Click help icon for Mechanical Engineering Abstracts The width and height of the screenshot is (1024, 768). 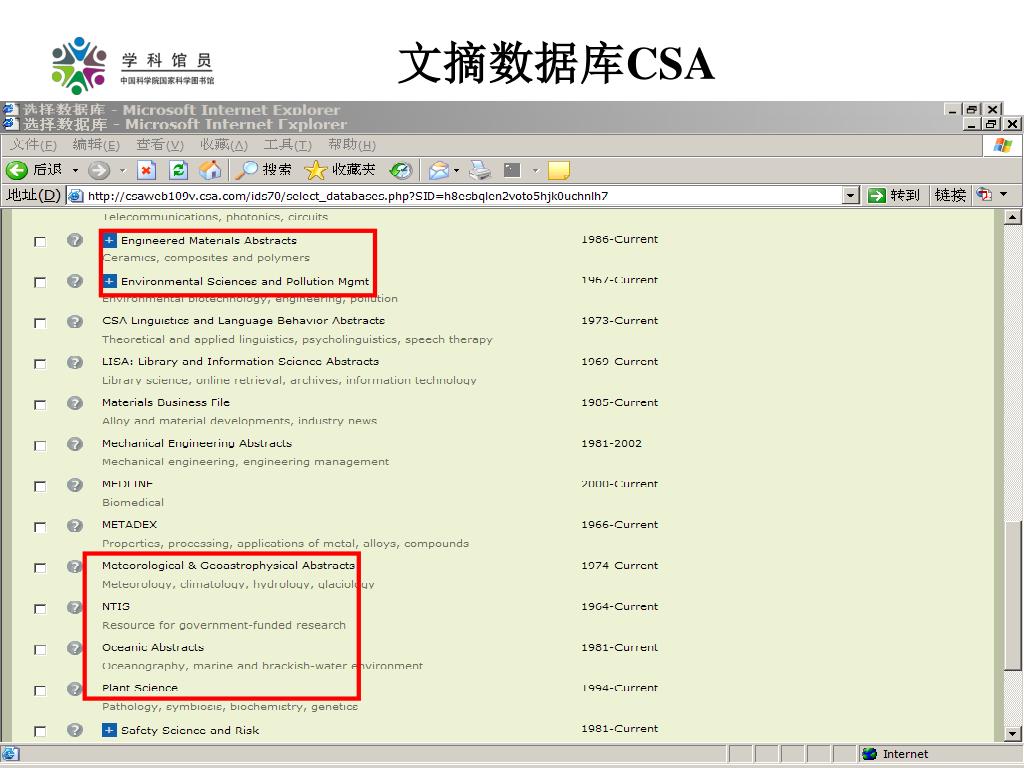tap(75, 444)
